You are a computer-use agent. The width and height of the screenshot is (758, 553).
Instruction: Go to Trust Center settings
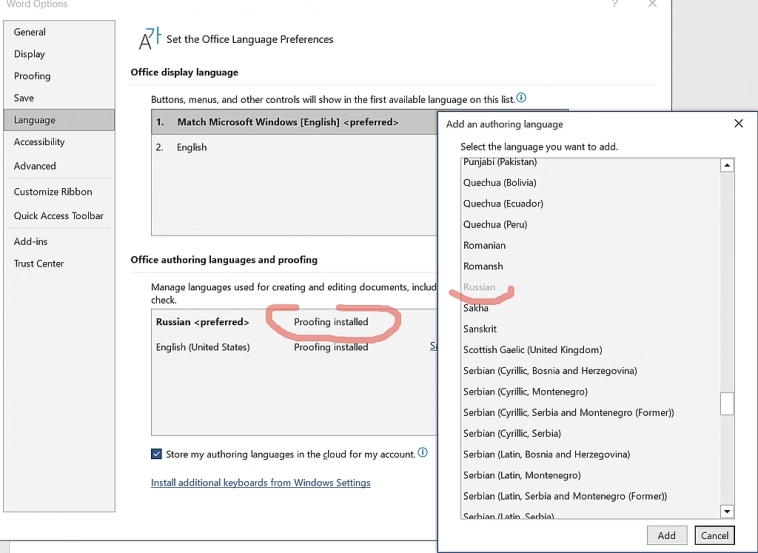(39, 264)
